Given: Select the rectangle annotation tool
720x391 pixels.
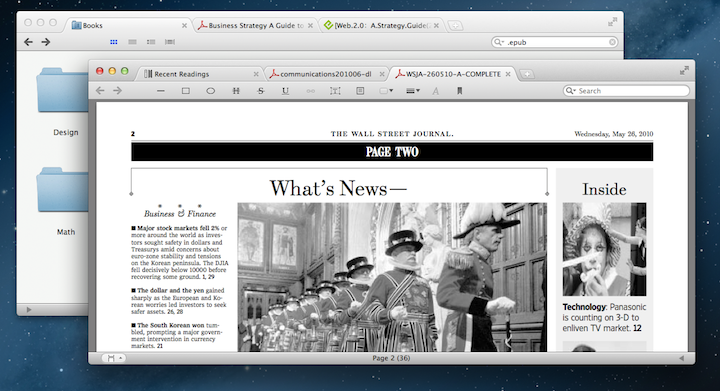Looking at the screenshot, I should tap(186, 91).
